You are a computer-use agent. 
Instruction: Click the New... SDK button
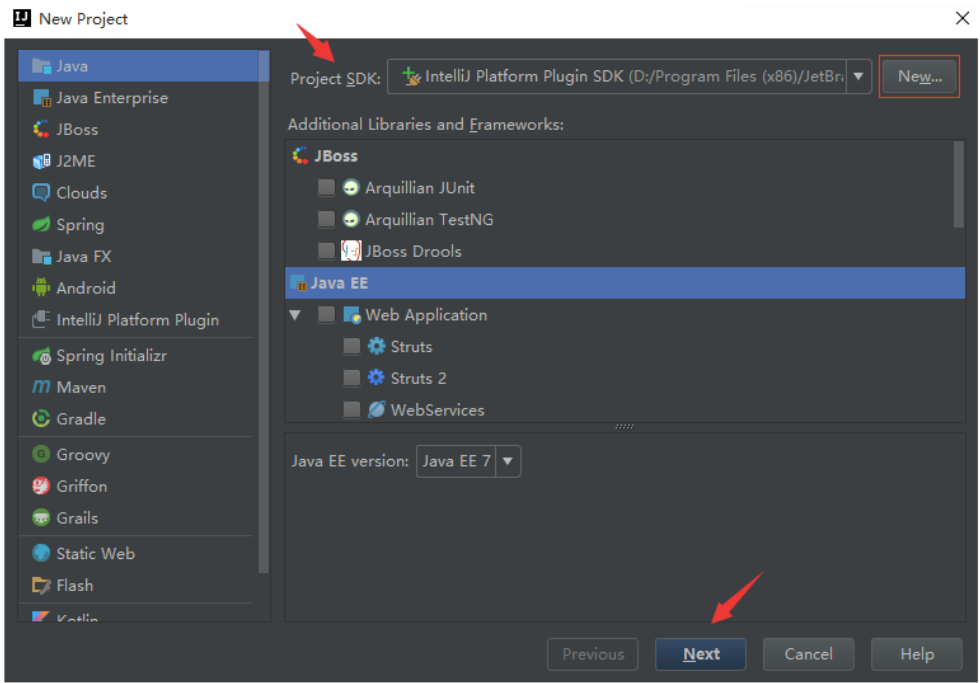[919, 76]
